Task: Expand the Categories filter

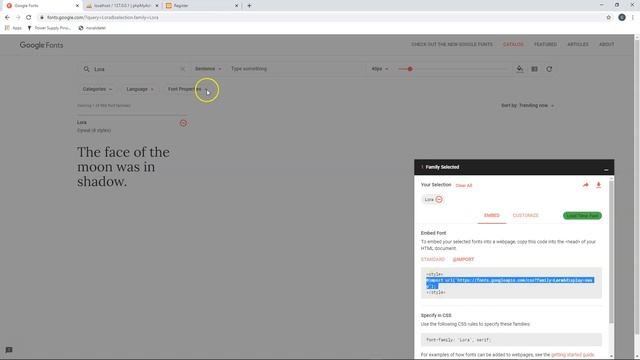Action: (x=97, y=89)
